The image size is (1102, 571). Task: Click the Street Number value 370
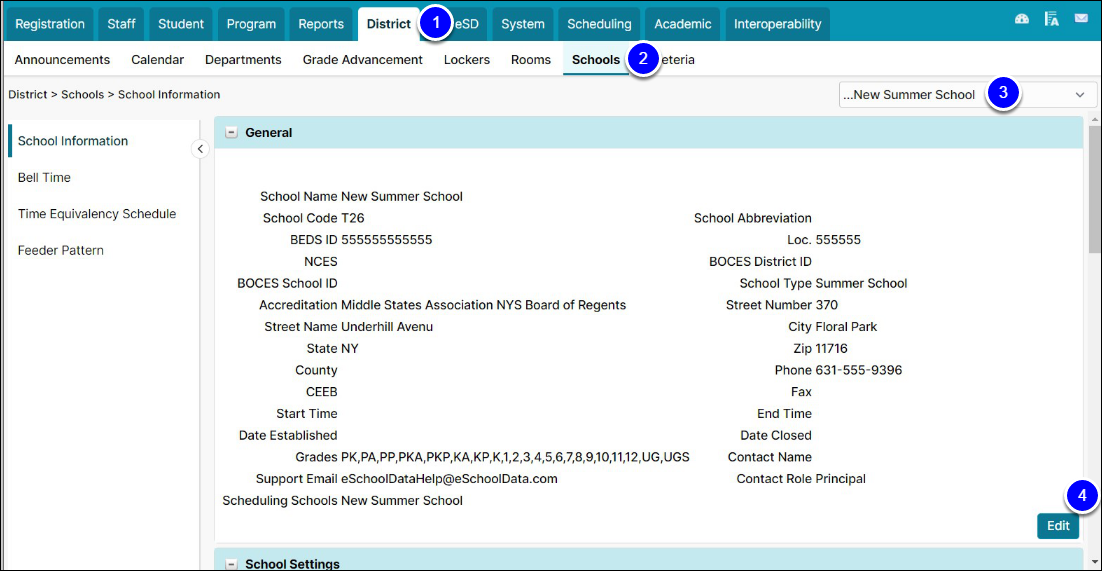826,305
